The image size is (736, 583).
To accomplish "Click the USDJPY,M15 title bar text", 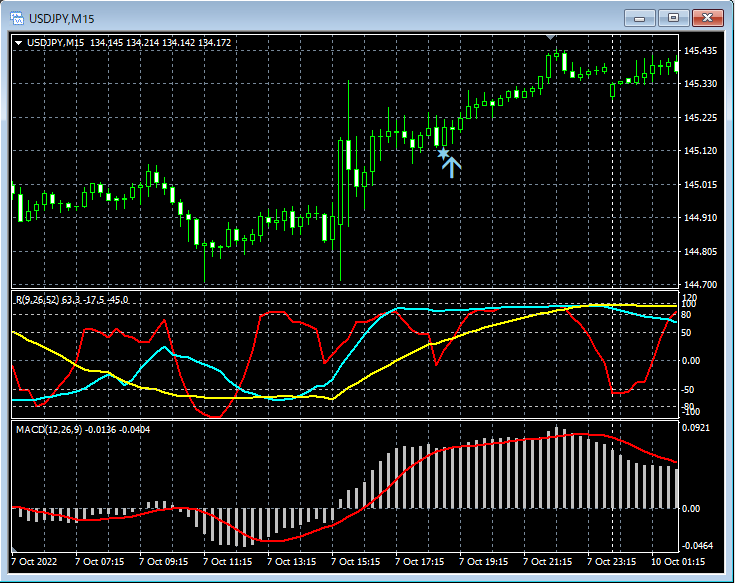I will pyautogui.click(x=63, y=18).
